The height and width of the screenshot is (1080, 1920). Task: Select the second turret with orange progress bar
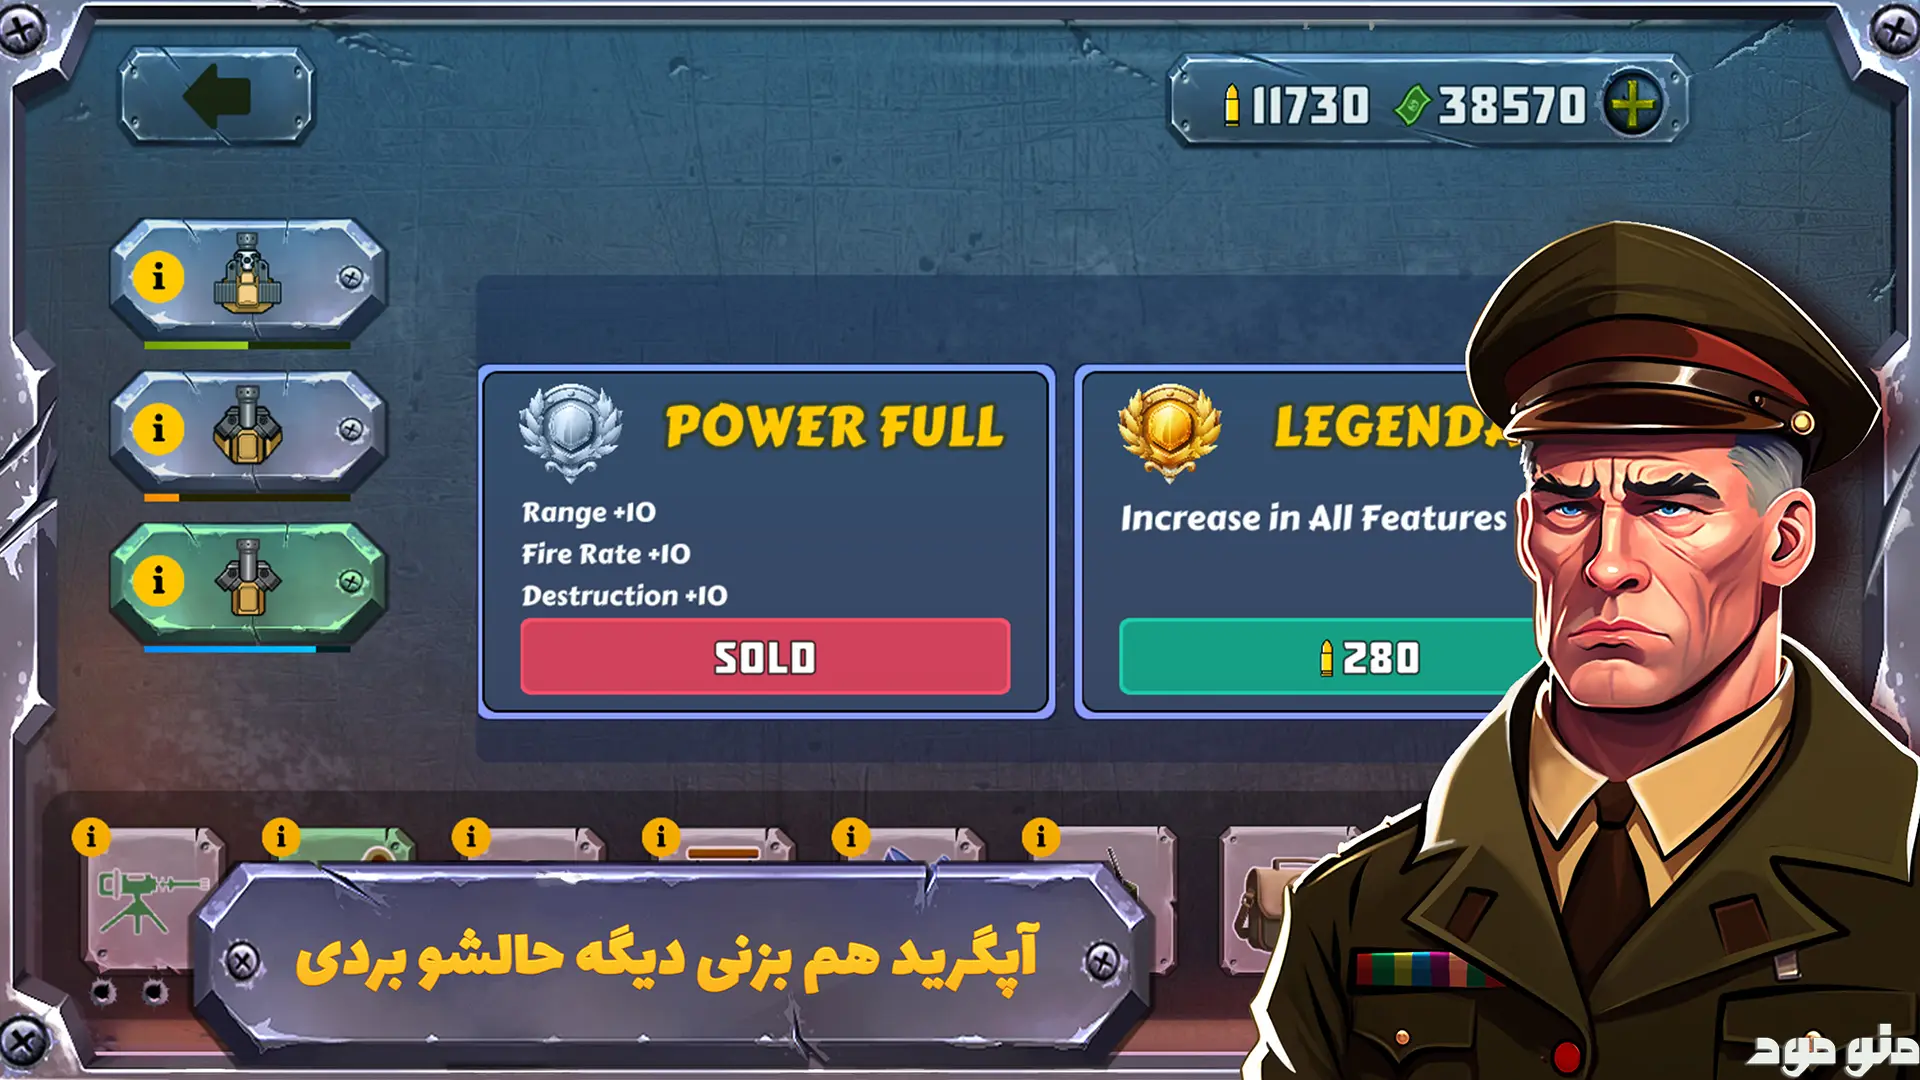click(248, 430)
